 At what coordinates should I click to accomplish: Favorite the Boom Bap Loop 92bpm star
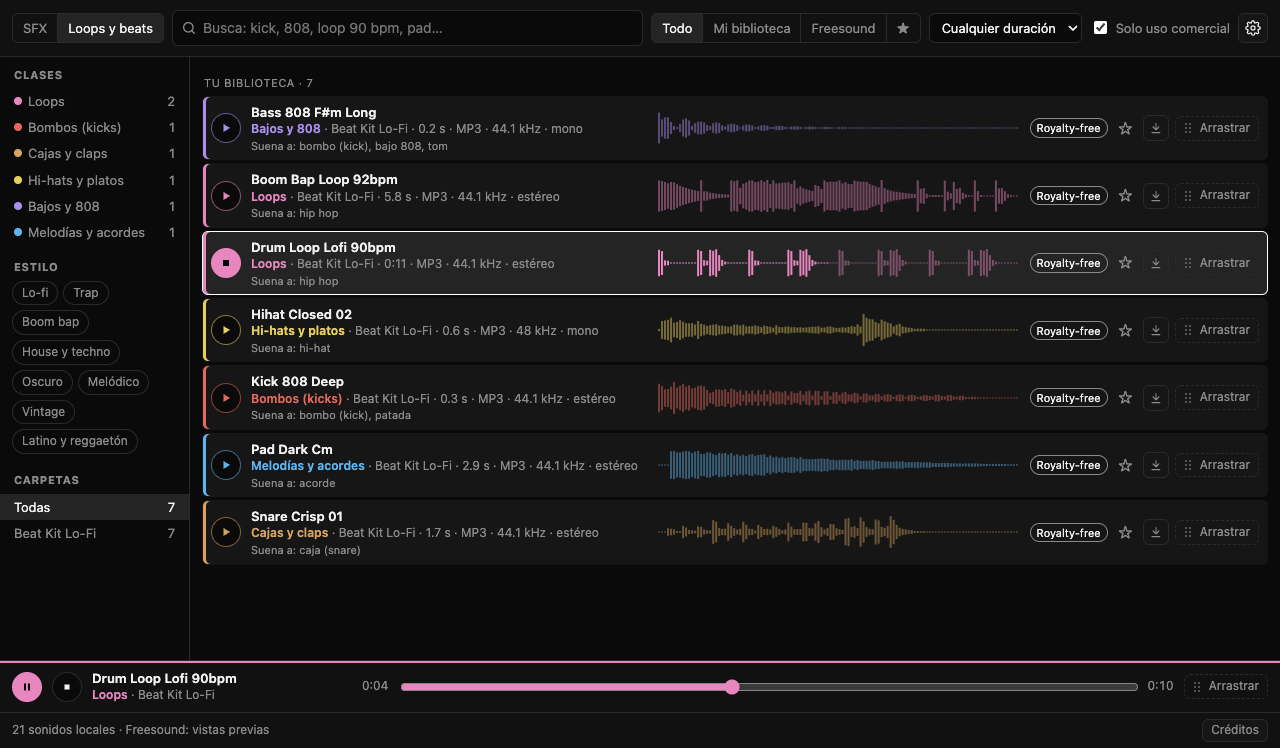pos(1125,196)
